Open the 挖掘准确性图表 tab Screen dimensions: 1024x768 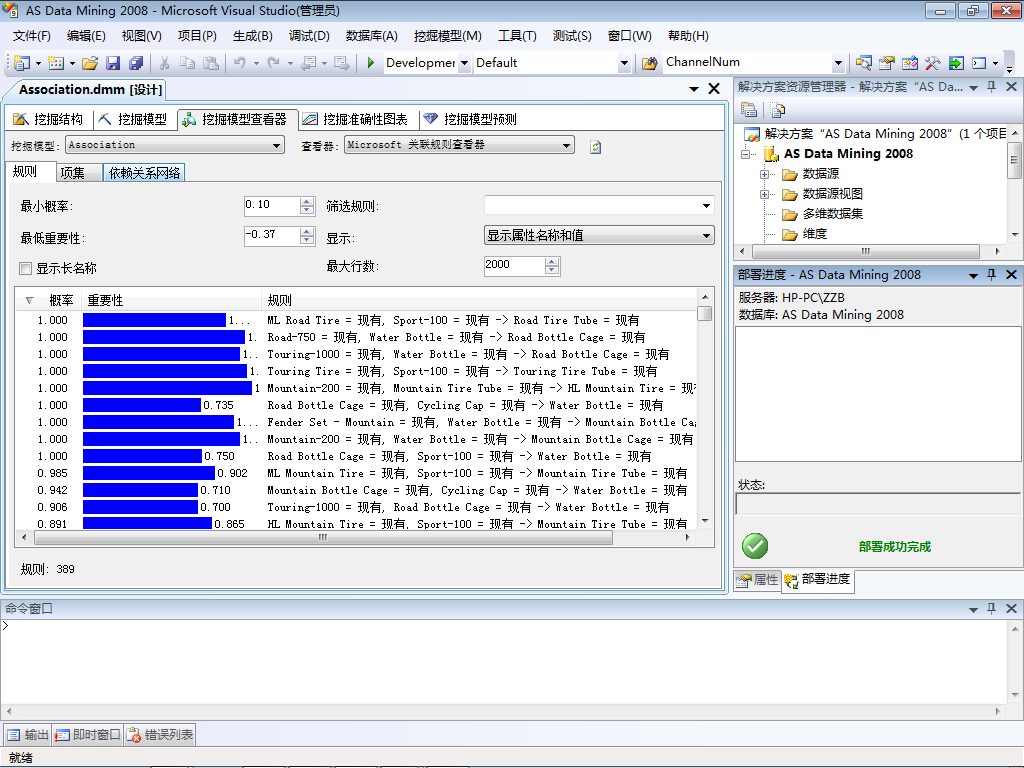355,120
